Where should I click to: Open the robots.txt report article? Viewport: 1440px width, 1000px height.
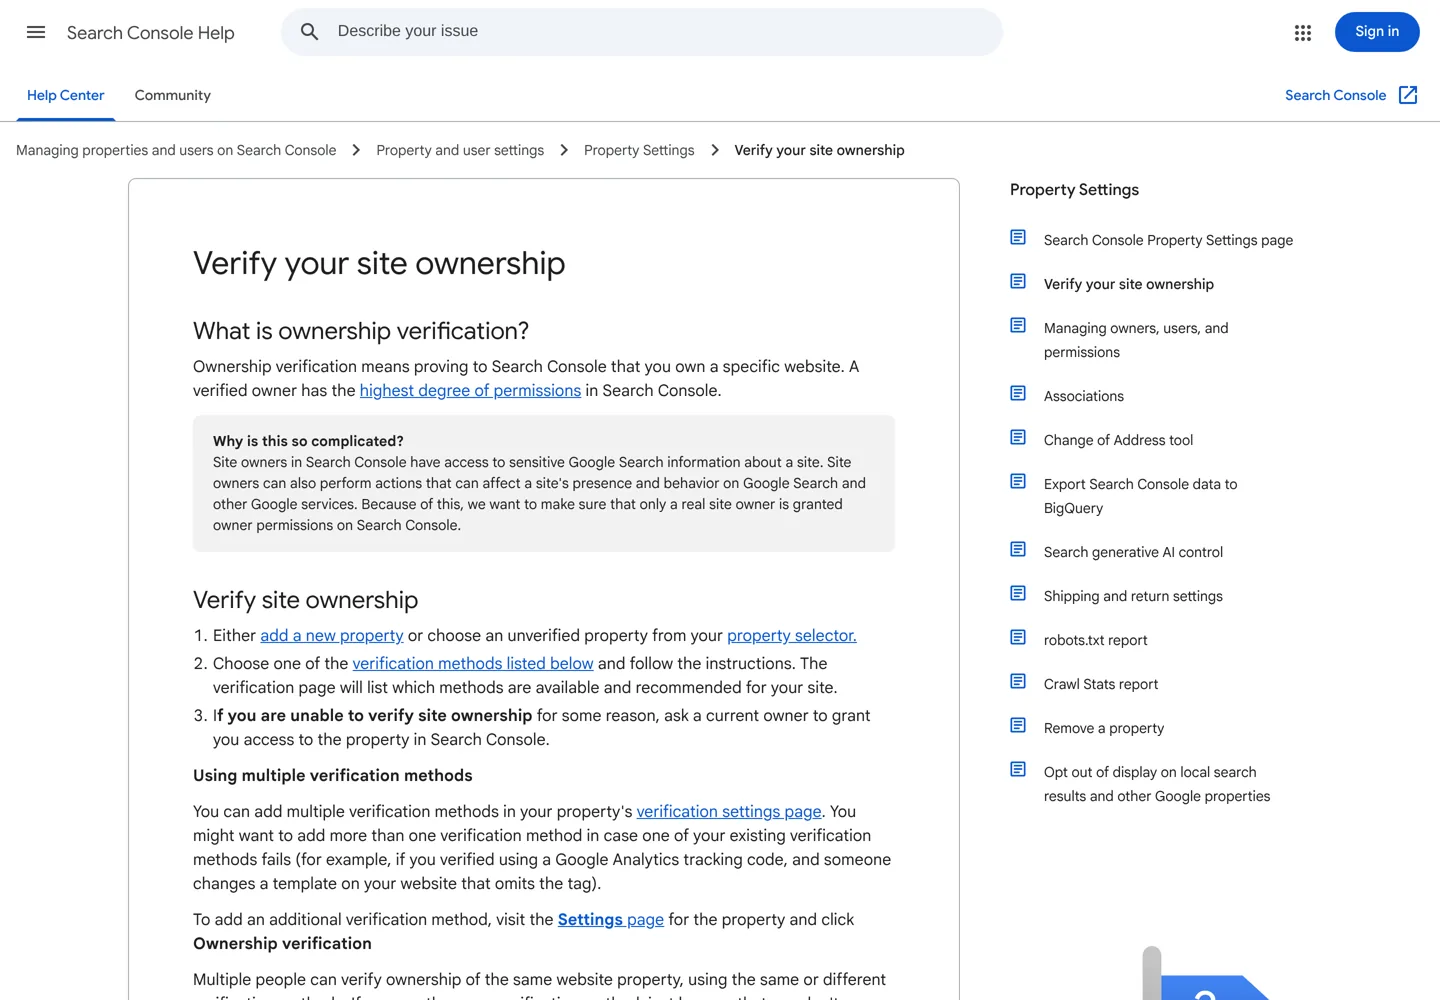pyautogui.click(x=1095, y=640)
